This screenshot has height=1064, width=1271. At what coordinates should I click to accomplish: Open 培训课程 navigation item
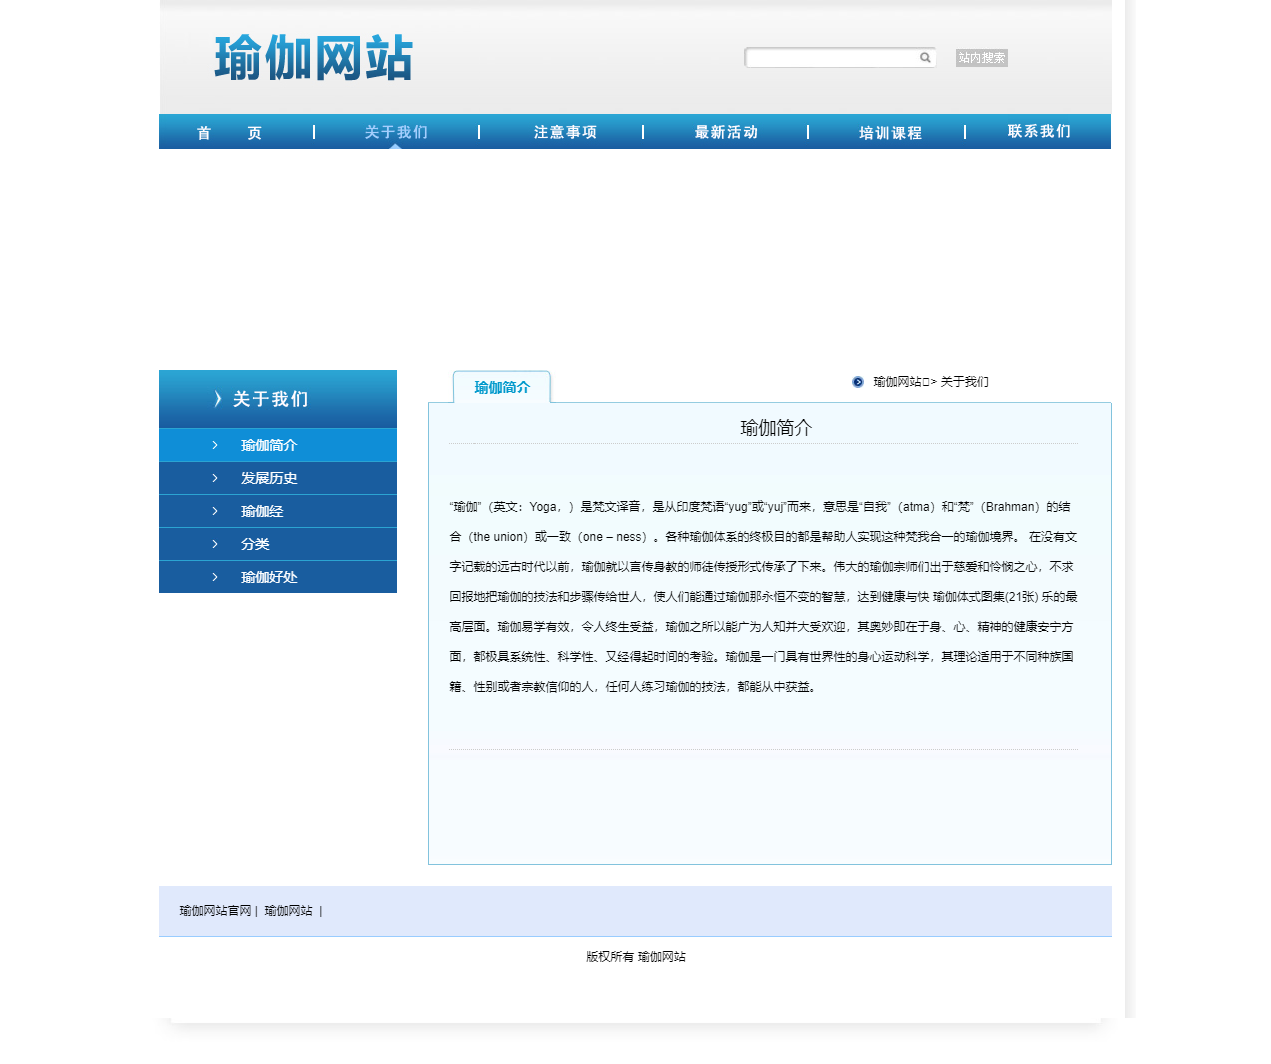pos(890,132)
